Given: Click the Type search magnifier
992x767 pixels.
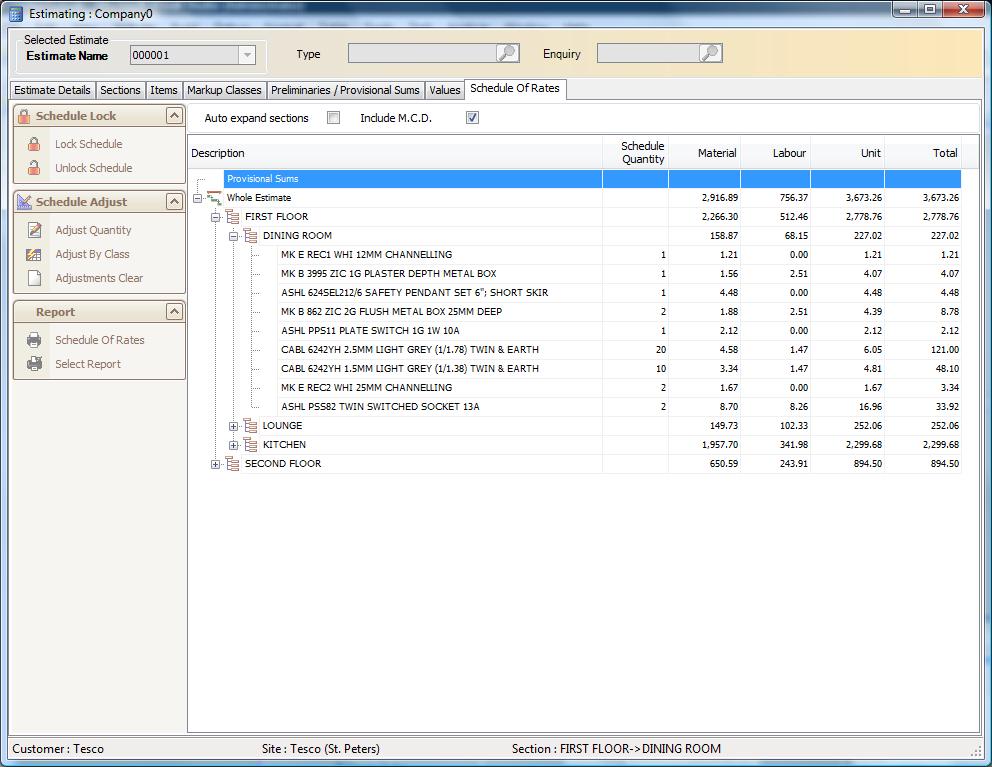Looking at the screenshot, I should point(507,53).
